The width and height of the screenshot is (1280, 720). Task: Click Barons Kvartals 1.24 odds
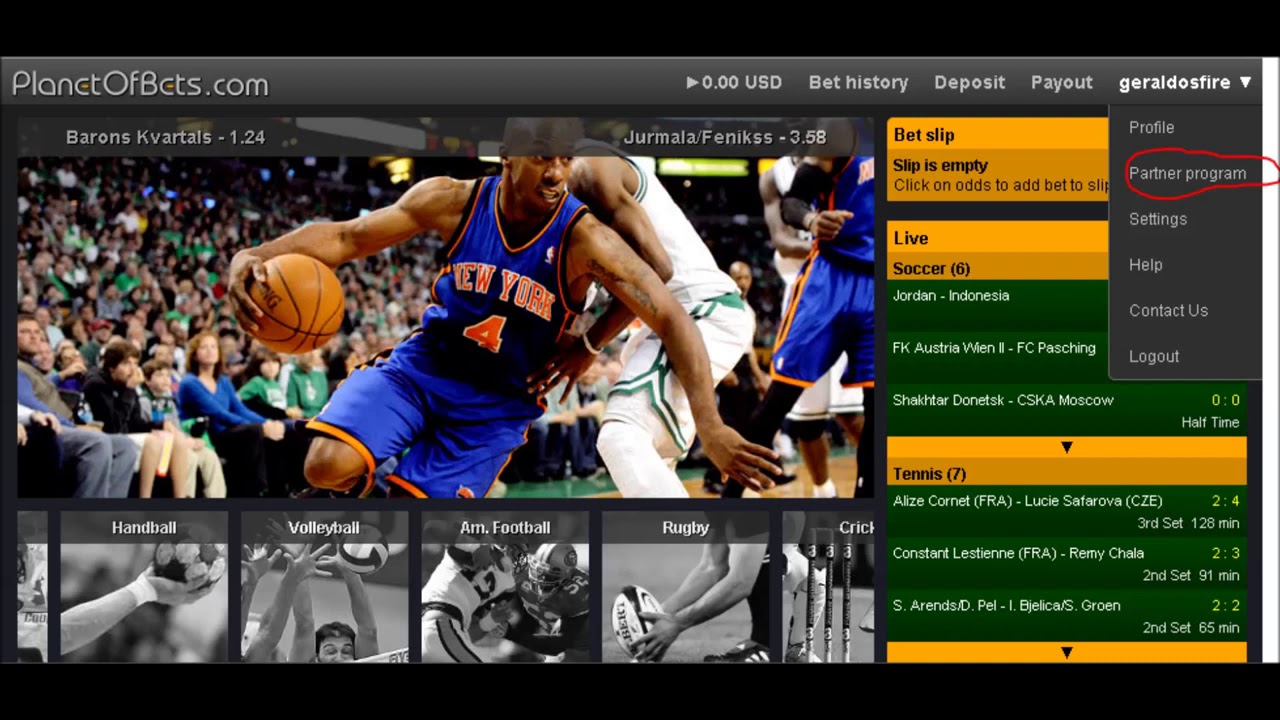coord(165,138)
